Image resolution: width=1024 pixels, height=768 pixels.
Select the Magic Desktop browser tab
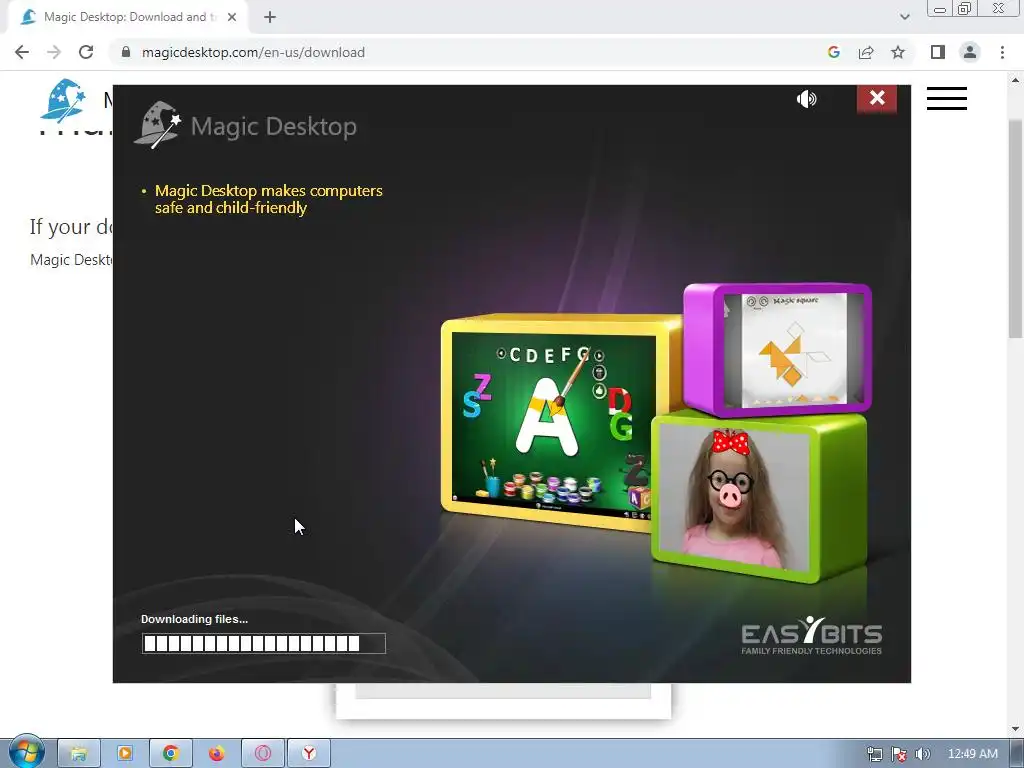coord(127,17)
